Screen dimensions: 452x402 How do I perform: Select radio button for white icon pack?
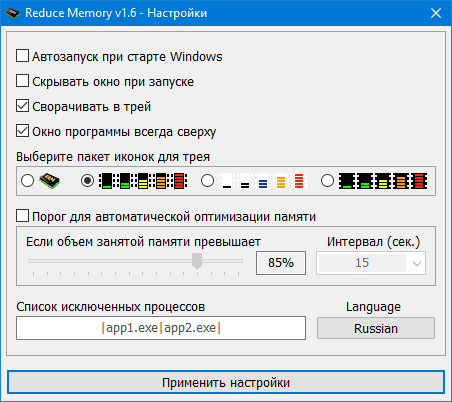207,181
